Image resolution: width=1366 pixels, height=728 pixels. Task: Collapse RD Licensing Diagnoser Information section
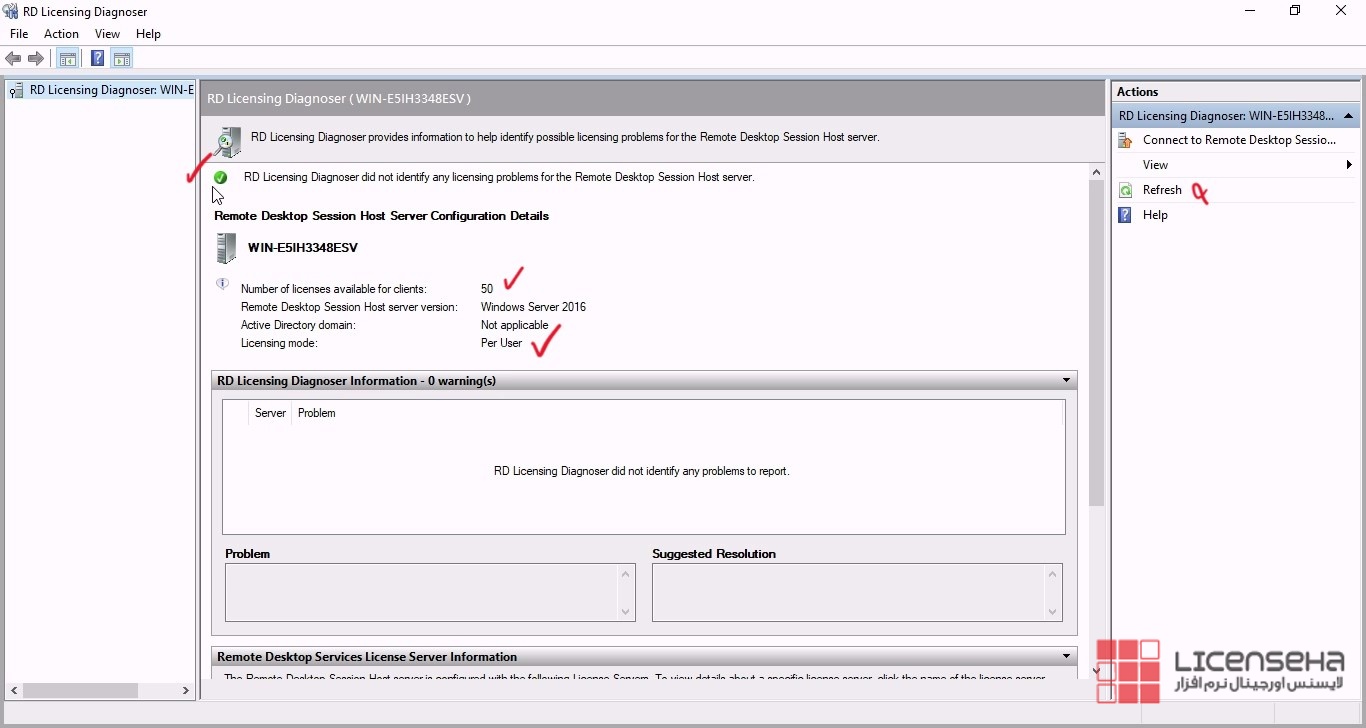click(x=1067, y=381)
